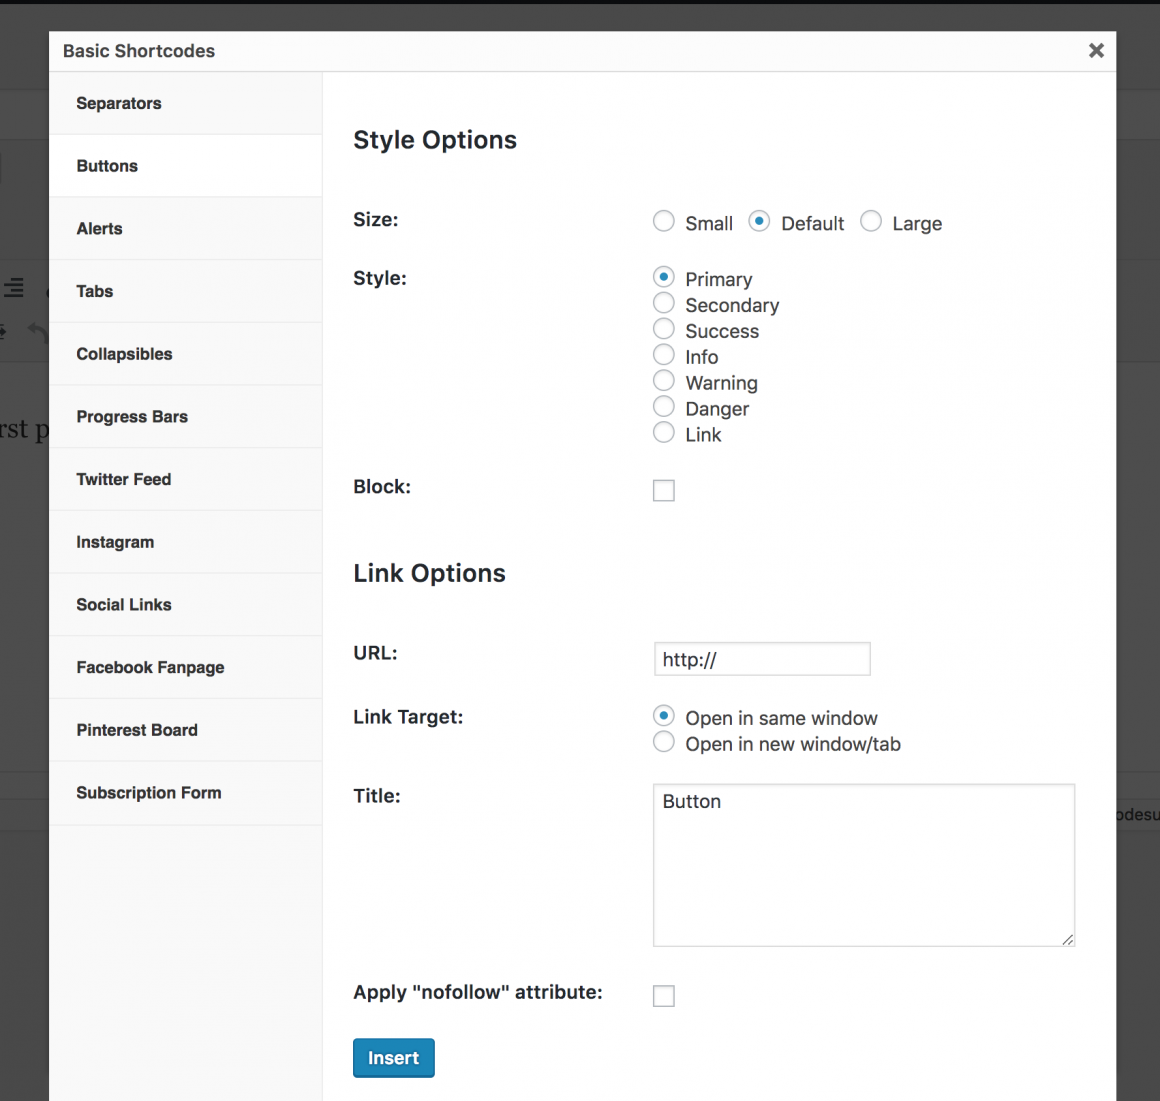Image resolution: width=1160 pixels, height=1101 pixels.
Task: Open the Collapsibles options
Action: click(x=124, y=353)
